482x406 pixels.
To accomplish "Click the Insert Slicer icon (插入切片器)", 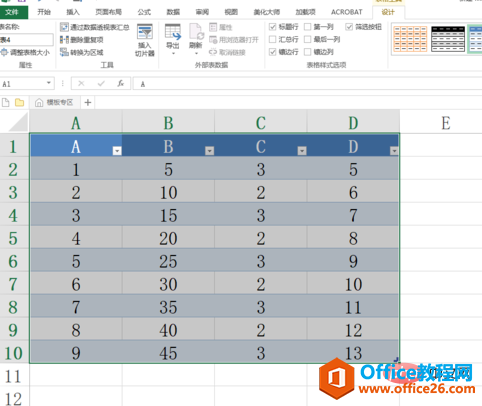I will (145, 32).
